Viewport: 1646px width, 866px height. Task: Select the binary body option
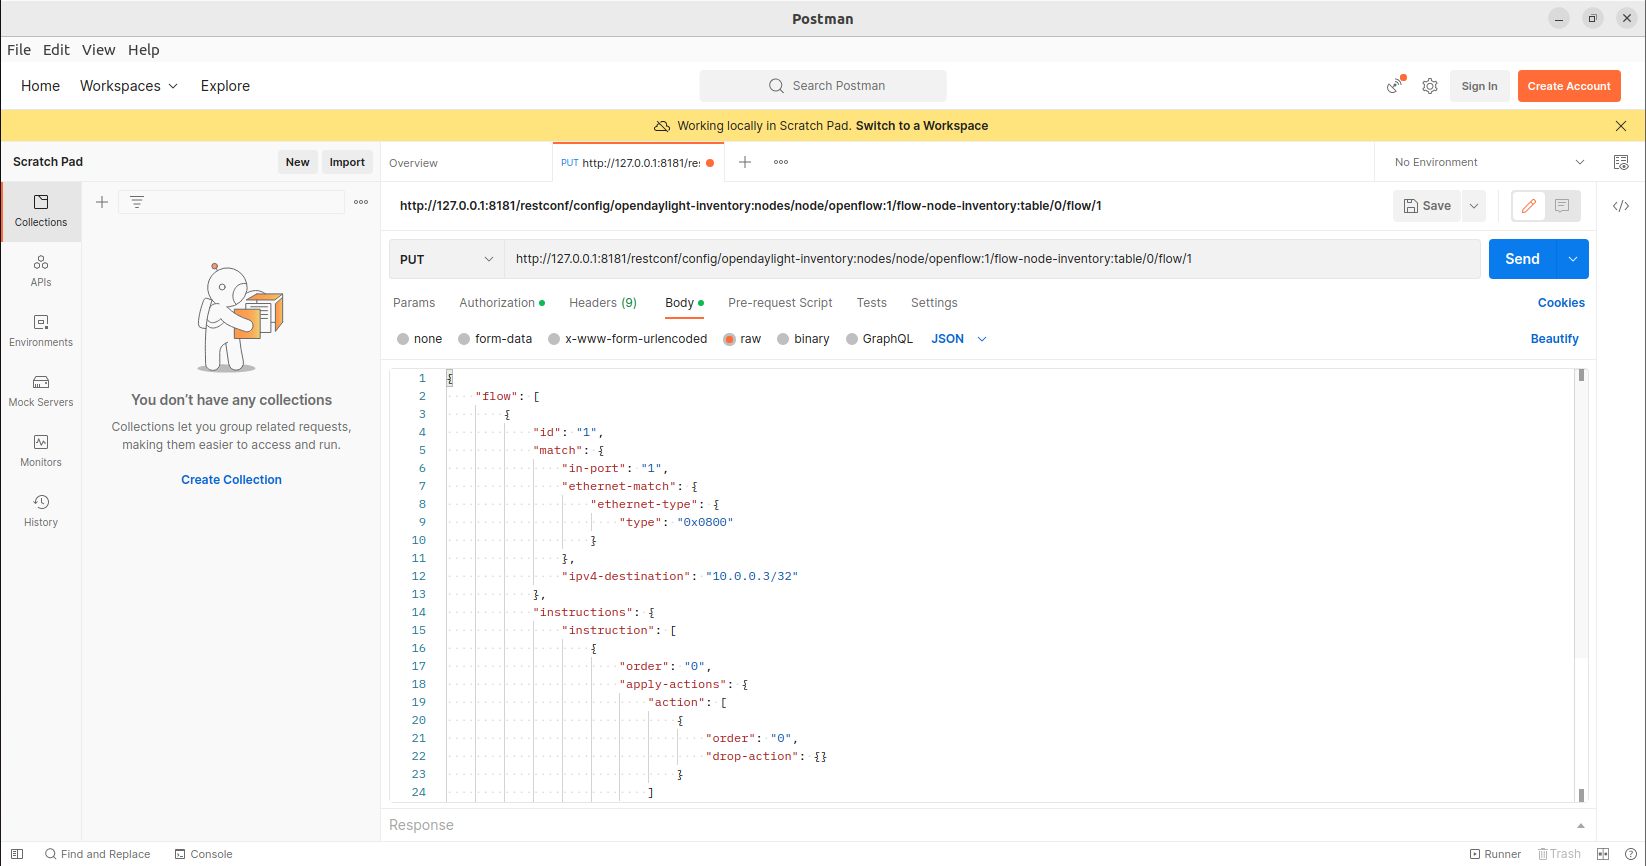(783, 339)
